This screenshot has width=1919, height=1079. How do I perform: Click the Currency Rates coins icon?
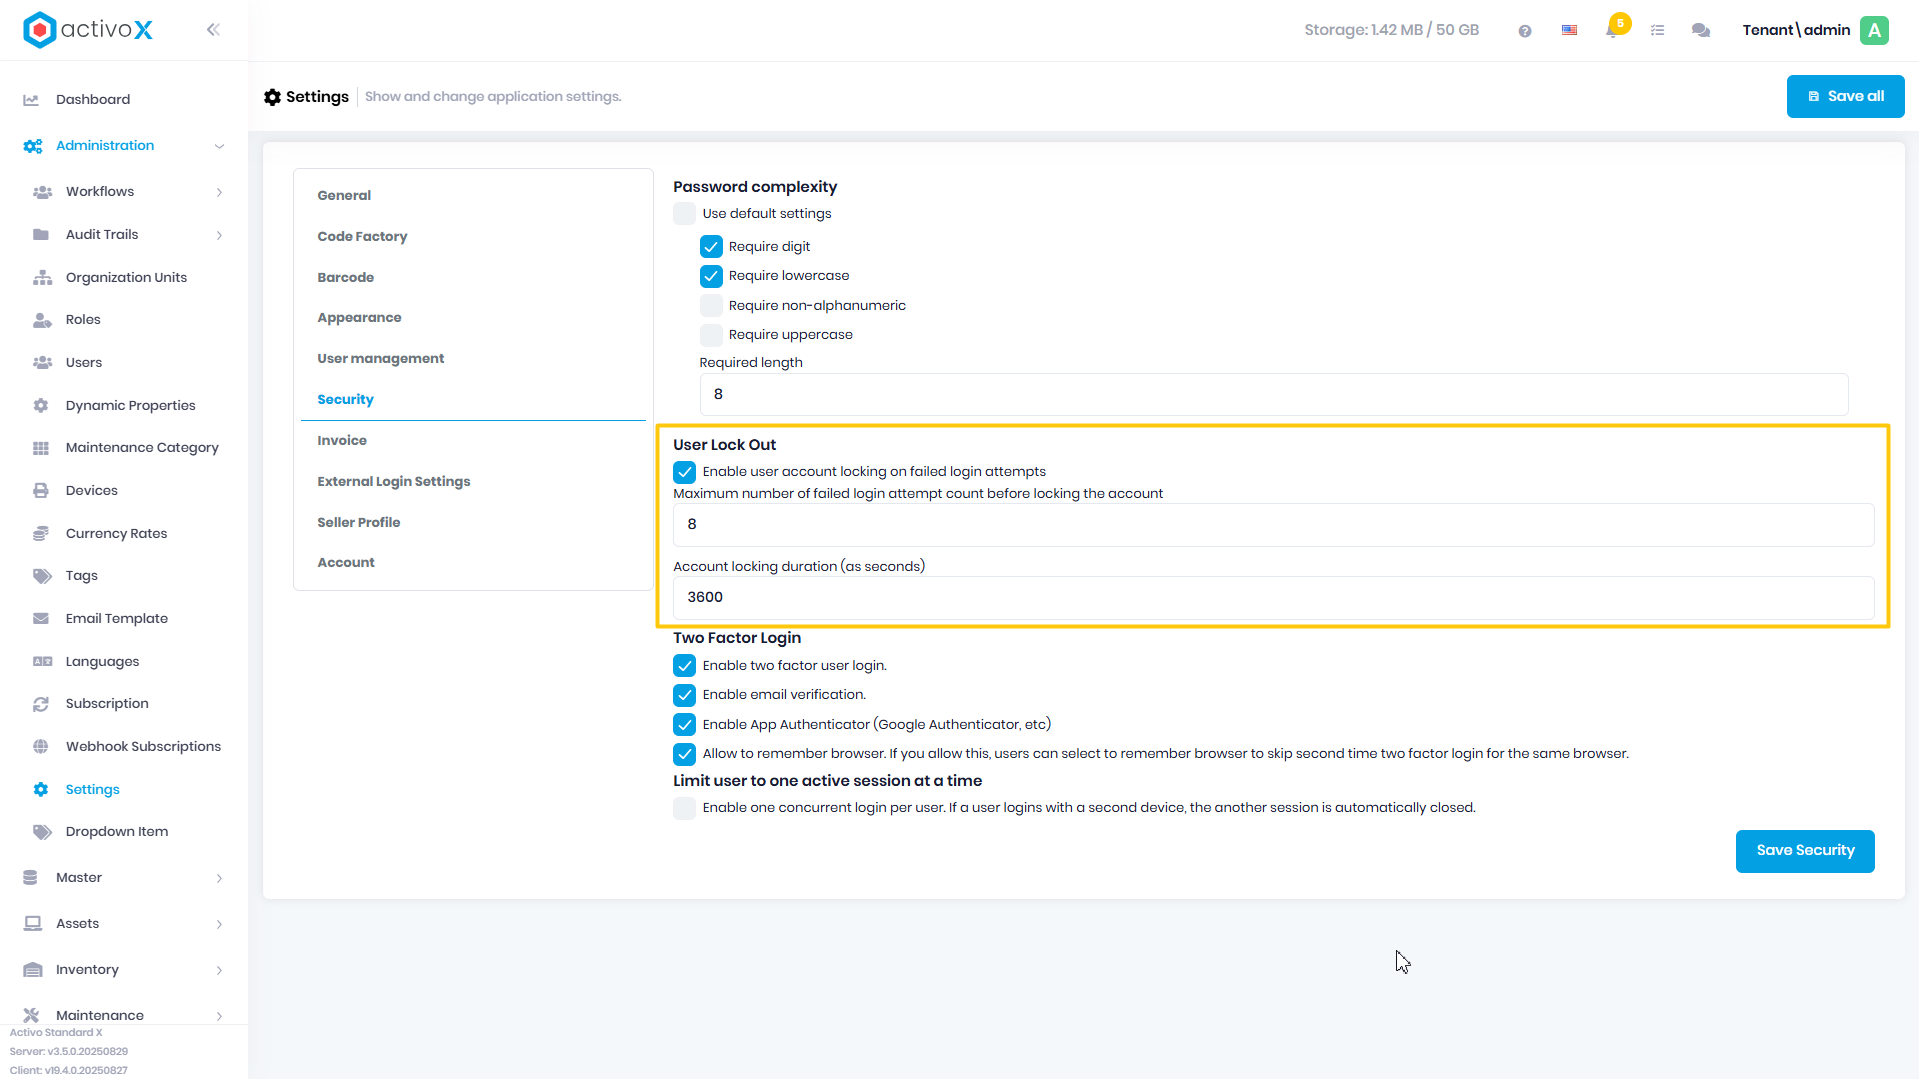pyautogui.click(x=41, y=534)
